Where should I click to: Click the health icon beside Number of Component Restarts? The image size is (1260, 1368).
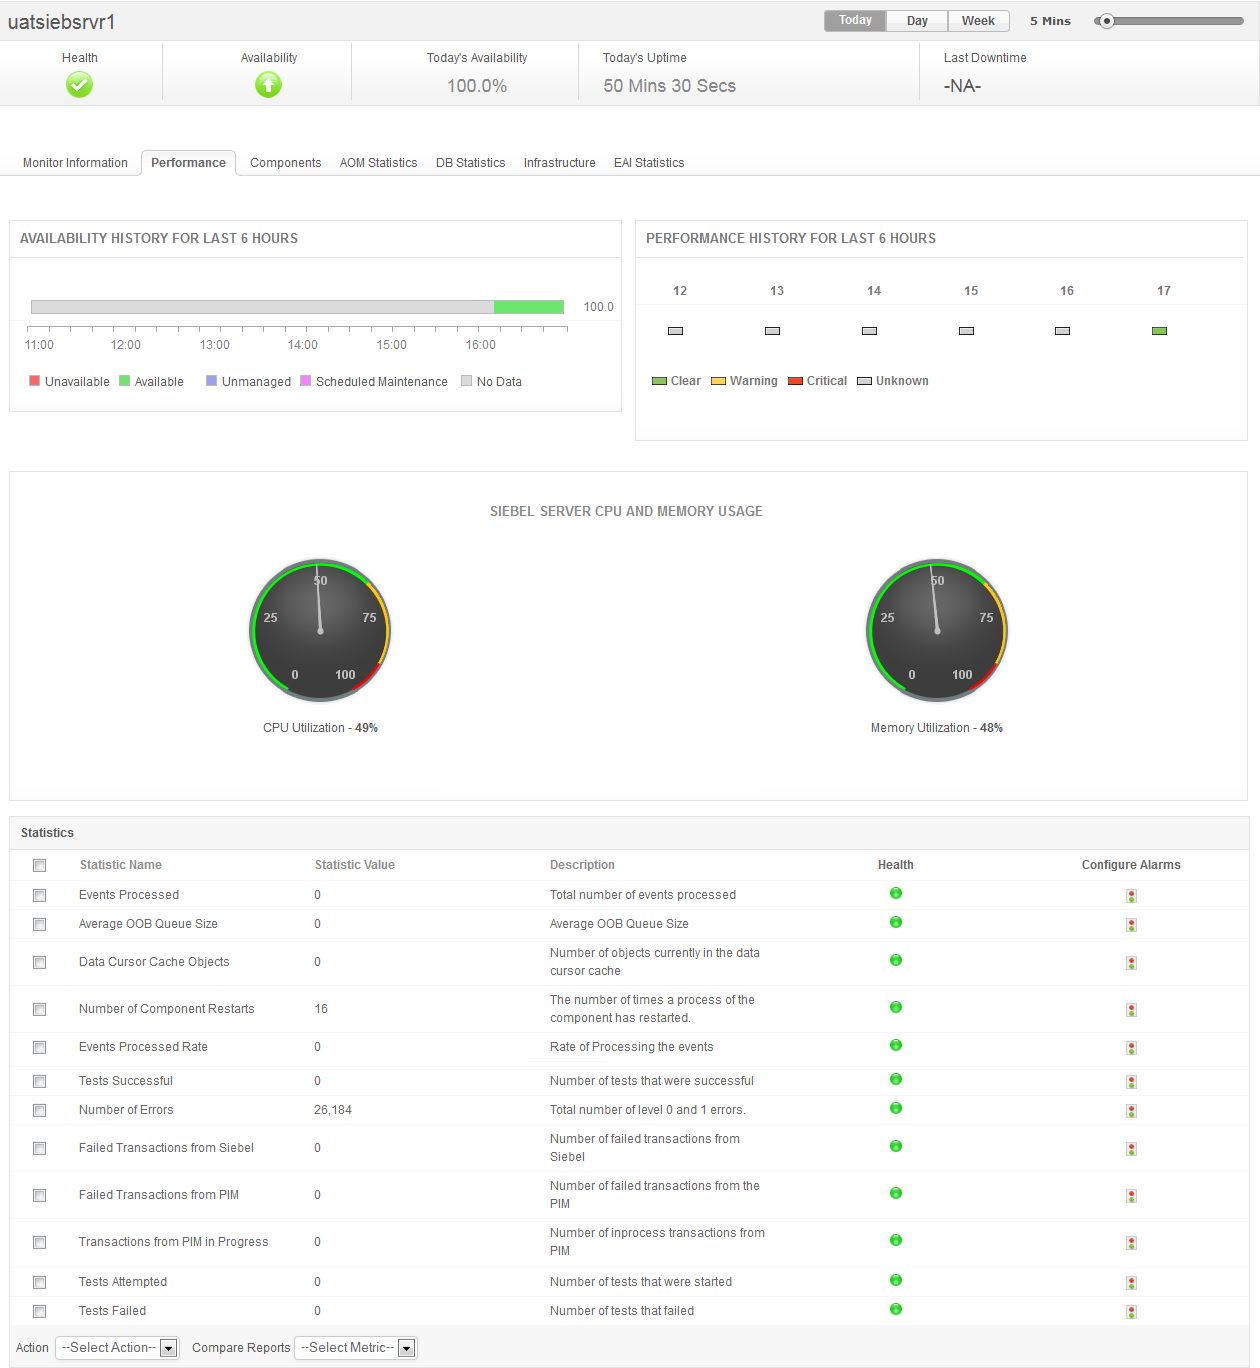896,1010
